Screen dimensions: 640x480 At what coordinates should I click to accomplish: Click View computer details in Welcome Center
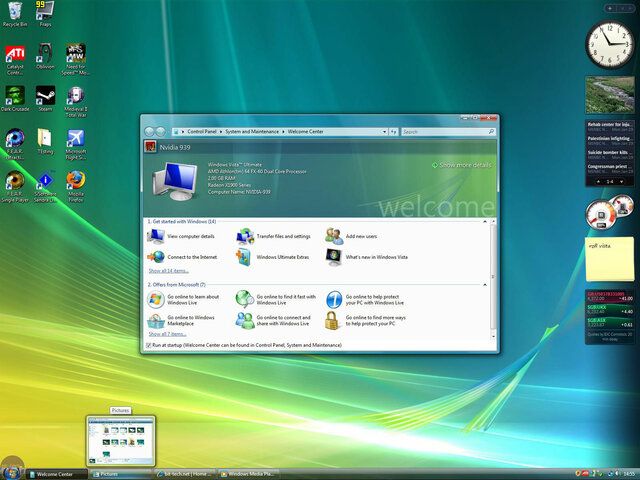(x=181, y=236)
